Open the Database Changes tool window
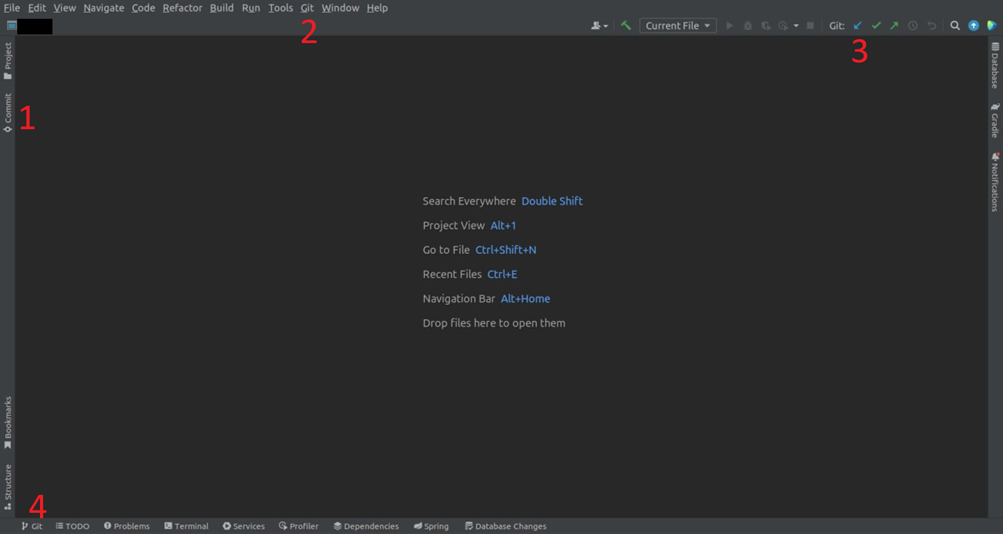1003x534 pixels. 505,526
